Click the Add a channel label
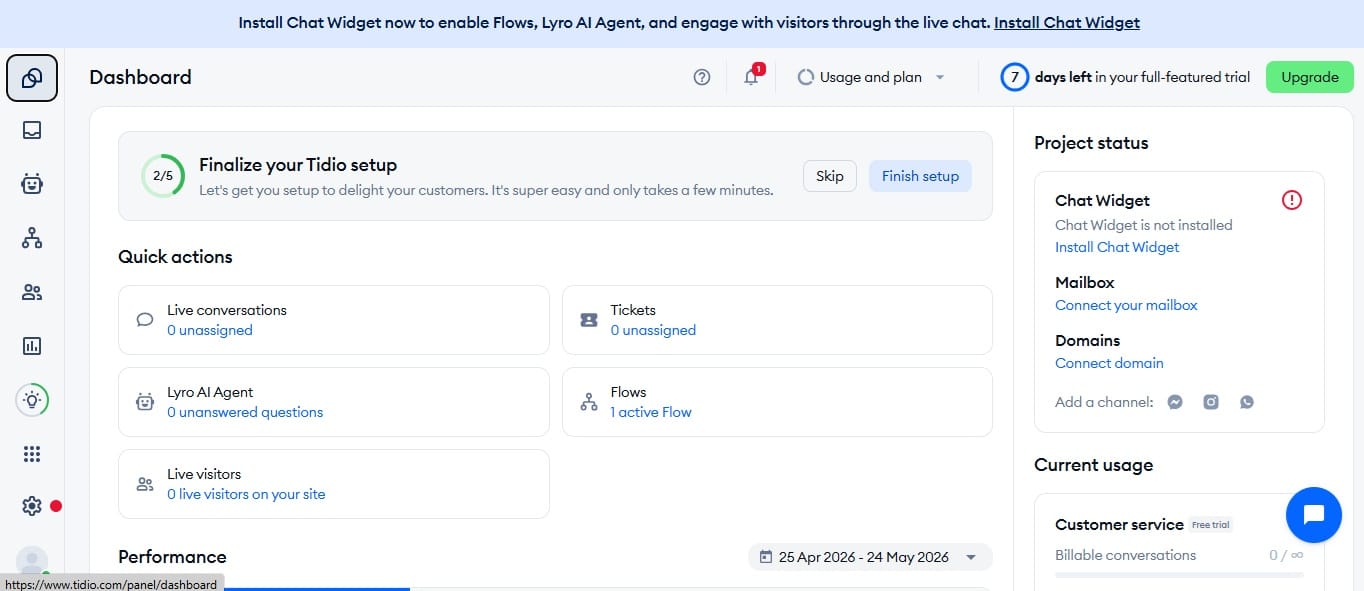 tap(1104, 402)
